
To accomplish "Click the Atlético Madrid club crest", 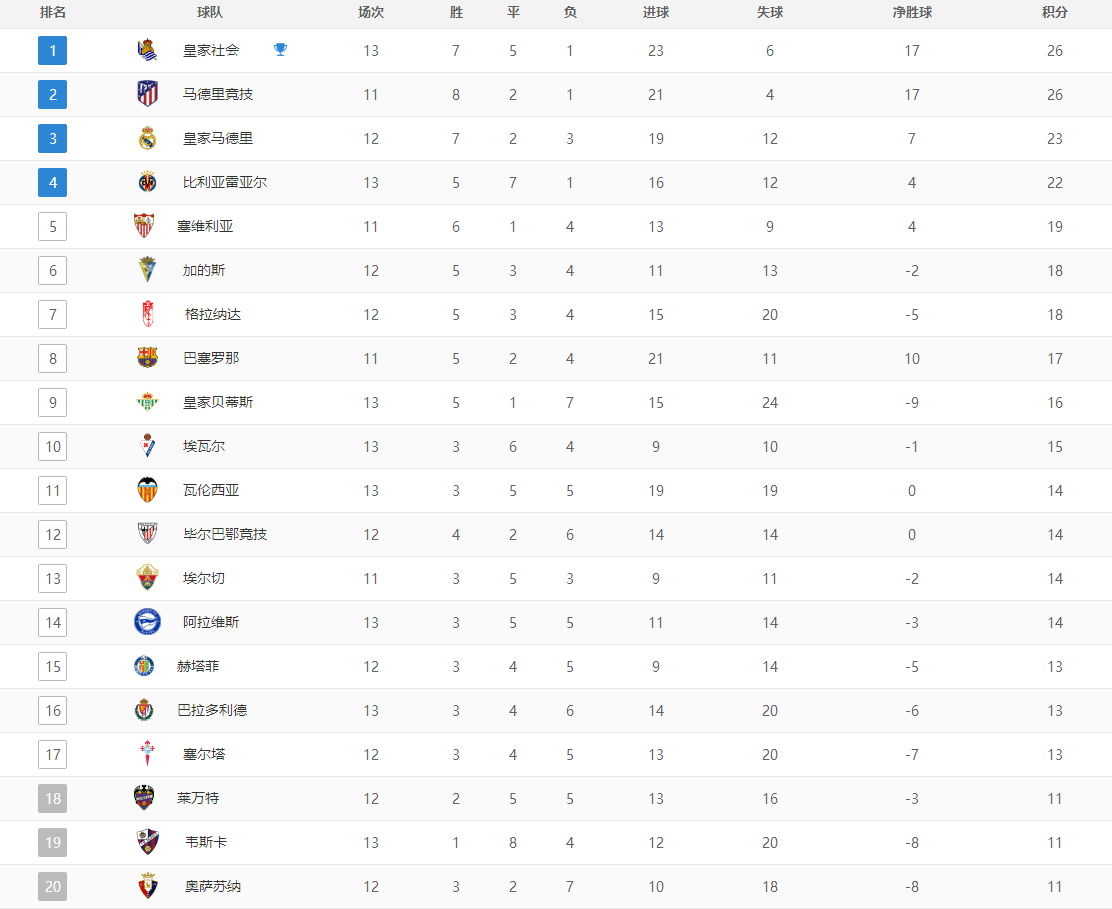I will tap(147, 94).
